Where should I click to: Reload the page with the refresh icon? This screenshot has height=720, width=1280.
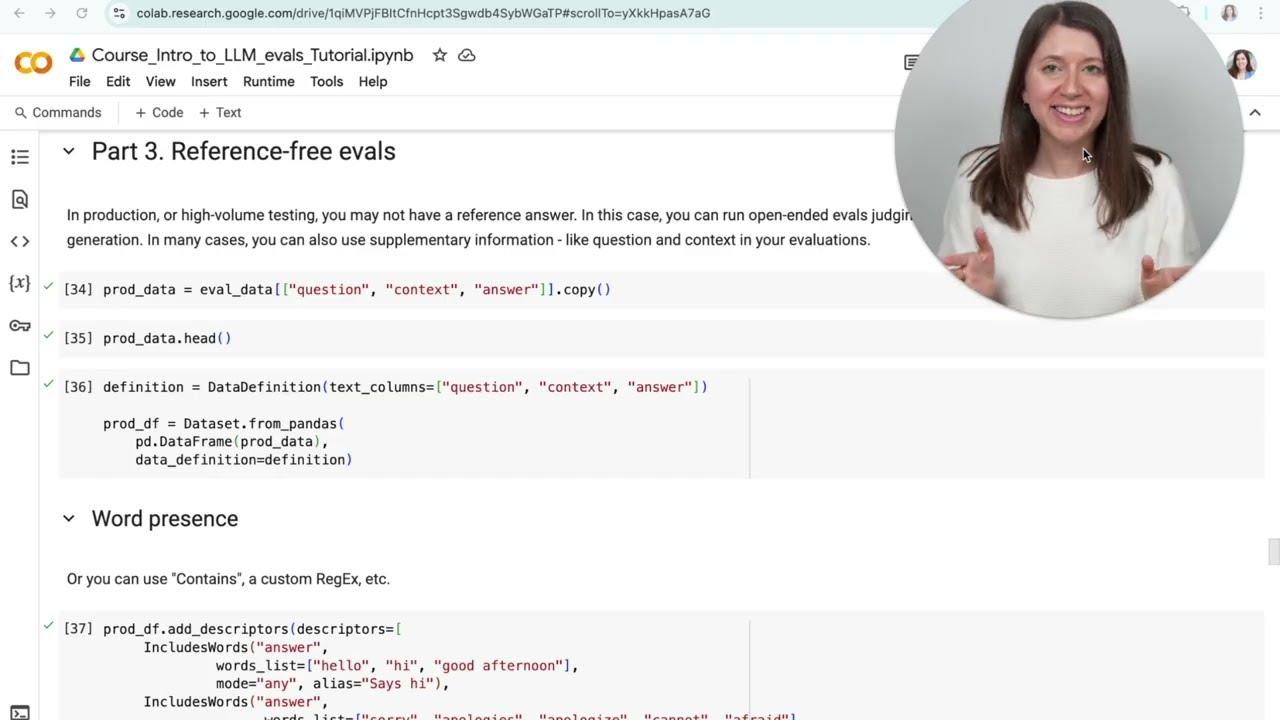[82, 13]
